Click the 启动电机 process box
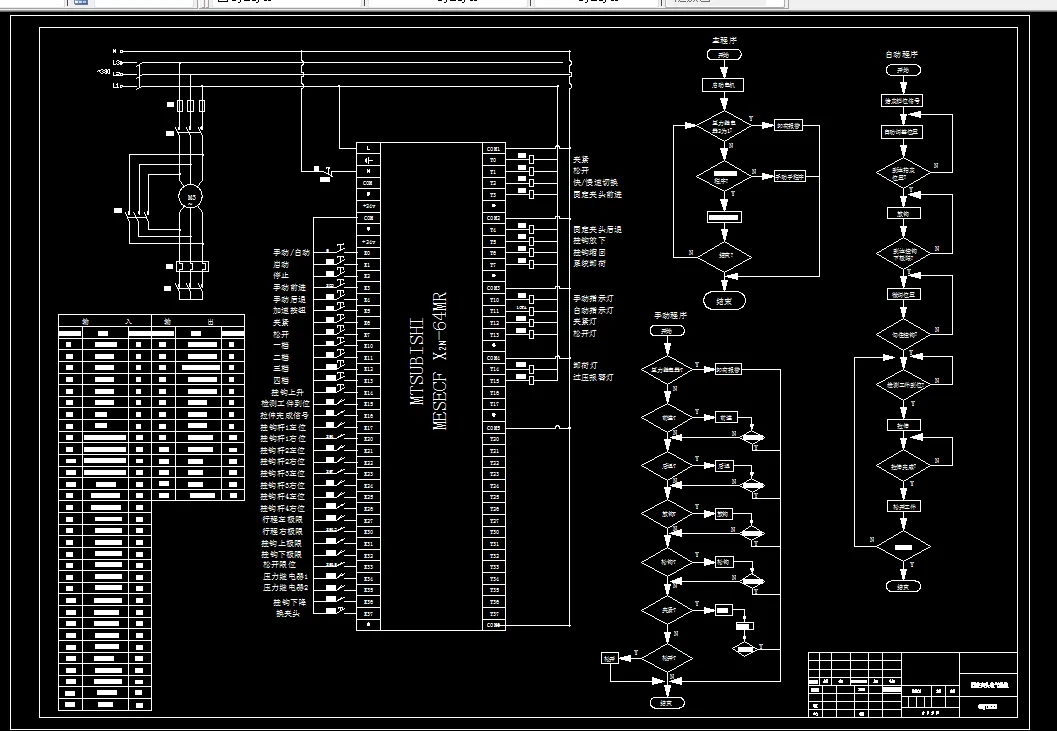The width and height of the screenshot is (1057, 731). [723, 85]
